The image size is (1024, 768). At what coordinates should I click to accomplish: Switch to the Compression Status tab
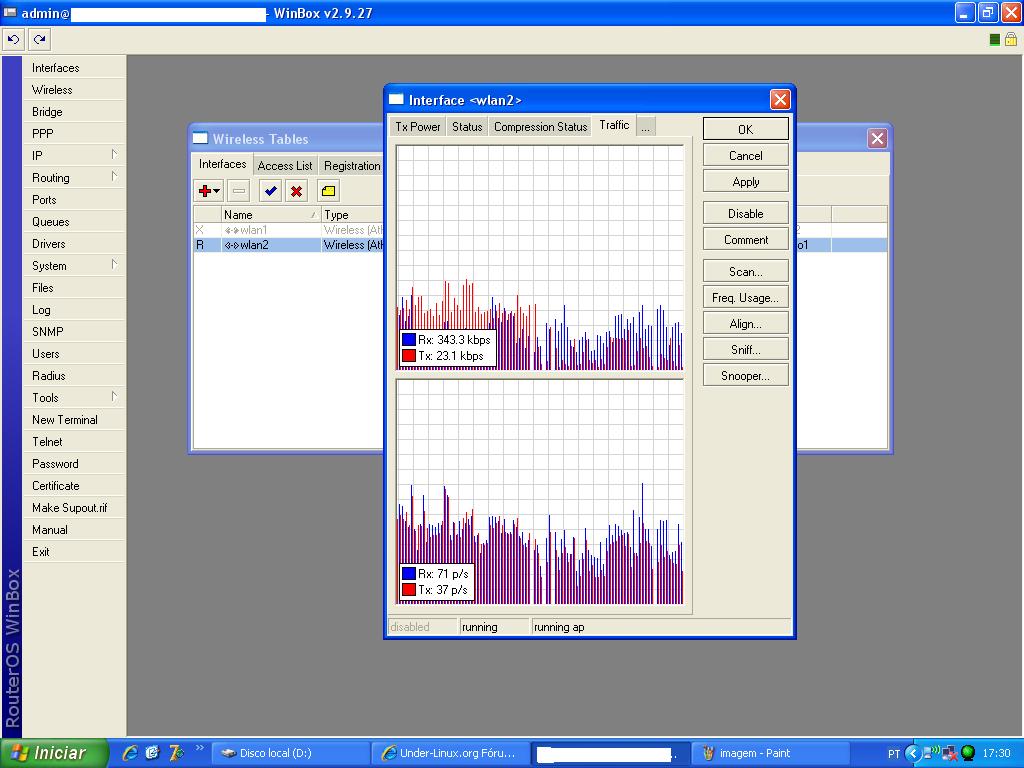click(540, 127)
